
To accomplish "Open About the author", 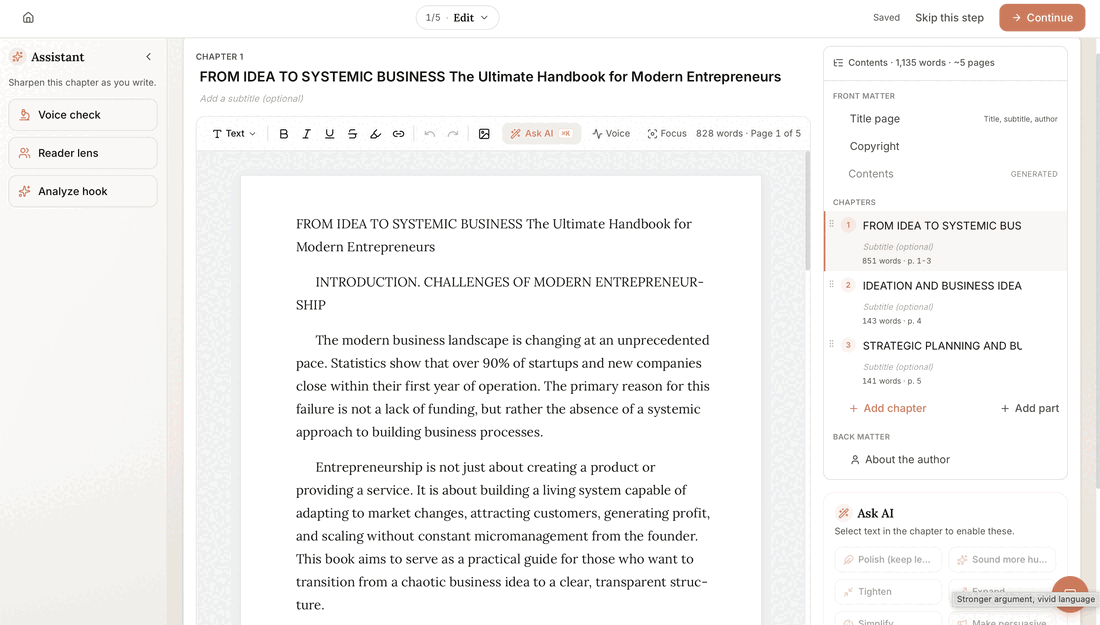I will tap(900, 459).
